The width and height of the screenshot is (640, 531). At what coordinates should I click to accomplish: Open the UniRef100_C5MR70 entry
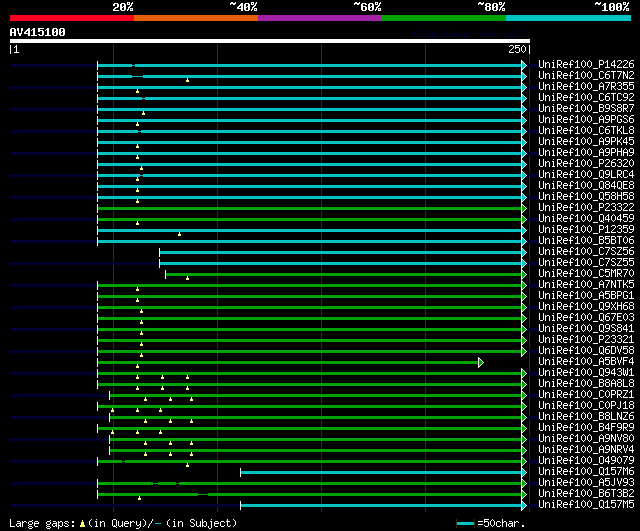pyautogui.click(x=586, y=274)
